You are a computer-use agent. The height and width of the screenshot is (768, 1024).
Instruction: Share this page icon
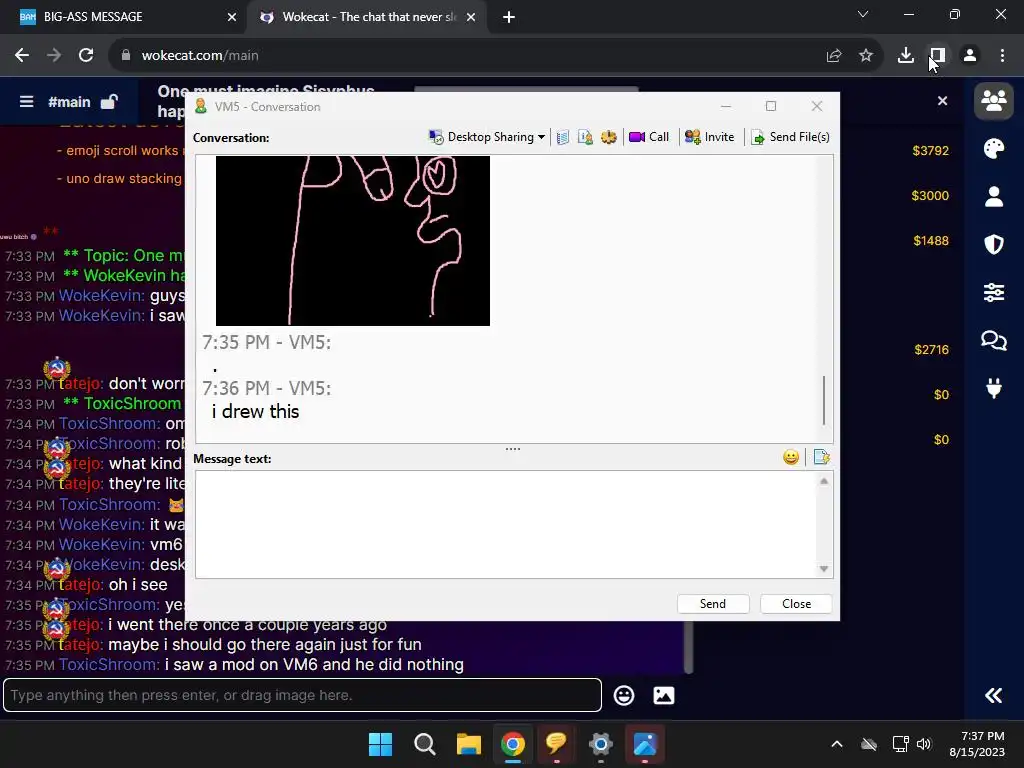(x=834, y=56)
